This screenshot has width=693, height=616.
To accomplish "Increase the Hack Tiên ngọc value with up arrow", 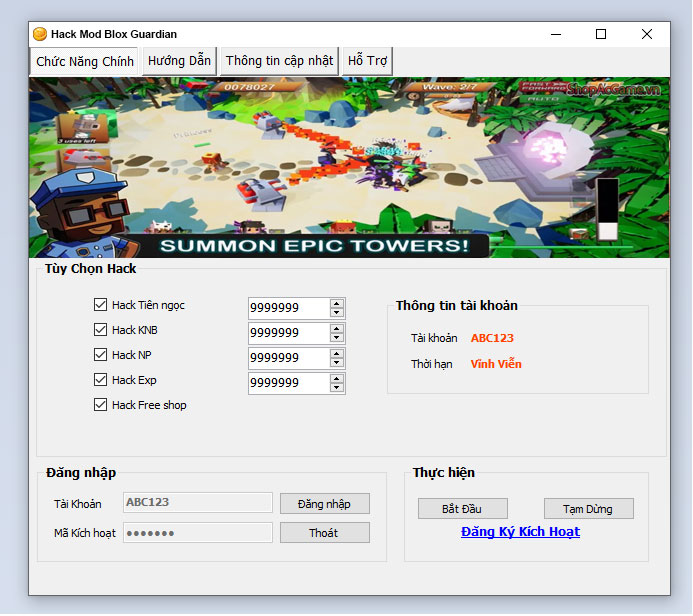I will [x=337, y=304].
